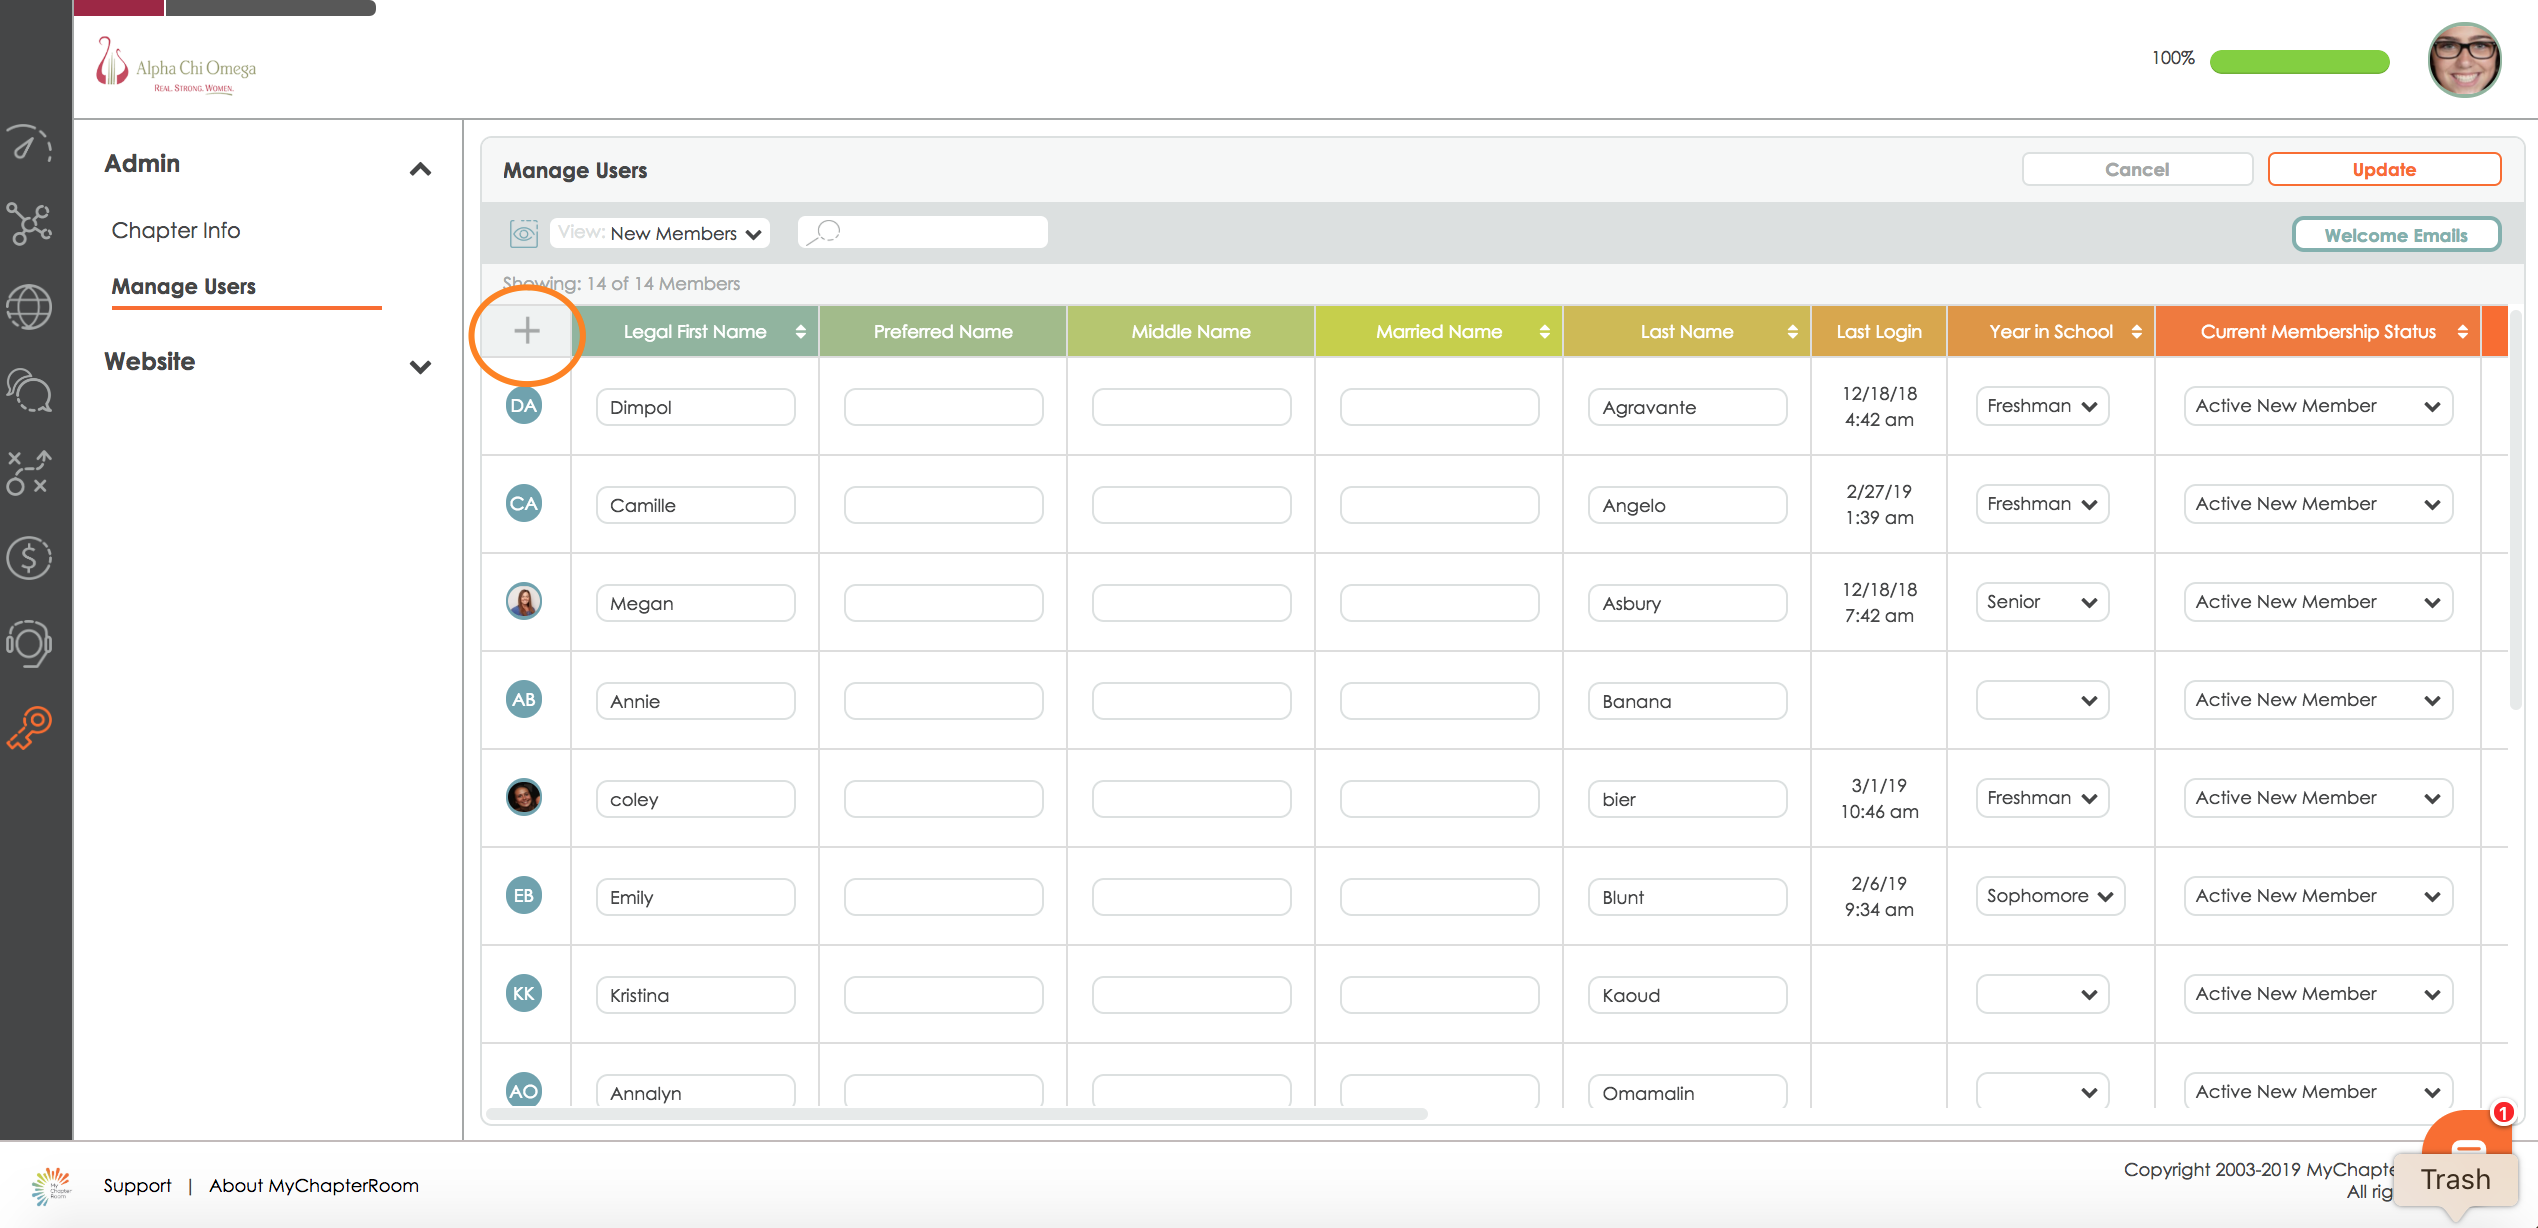
Task: Toggle the eye view icon in toolbar
Action: (524, 233)
